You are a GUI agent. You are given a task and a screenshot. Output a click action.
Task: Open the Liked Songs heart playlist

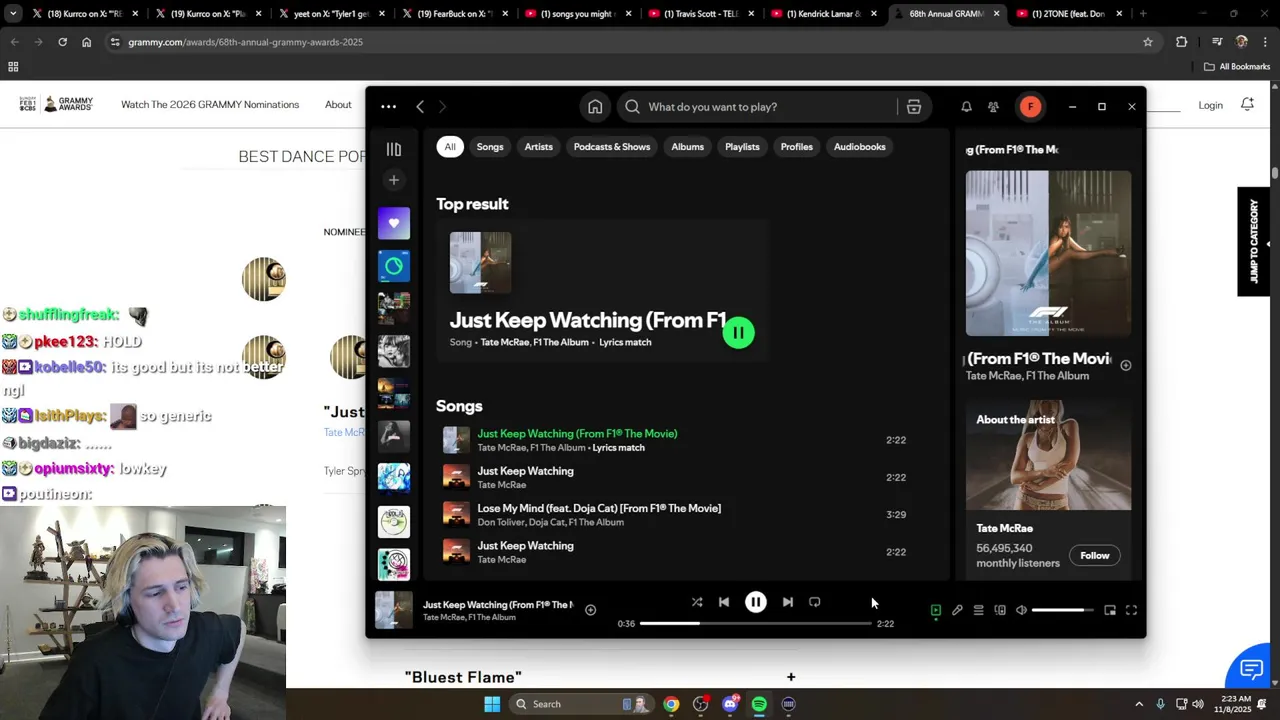(394, 223)
